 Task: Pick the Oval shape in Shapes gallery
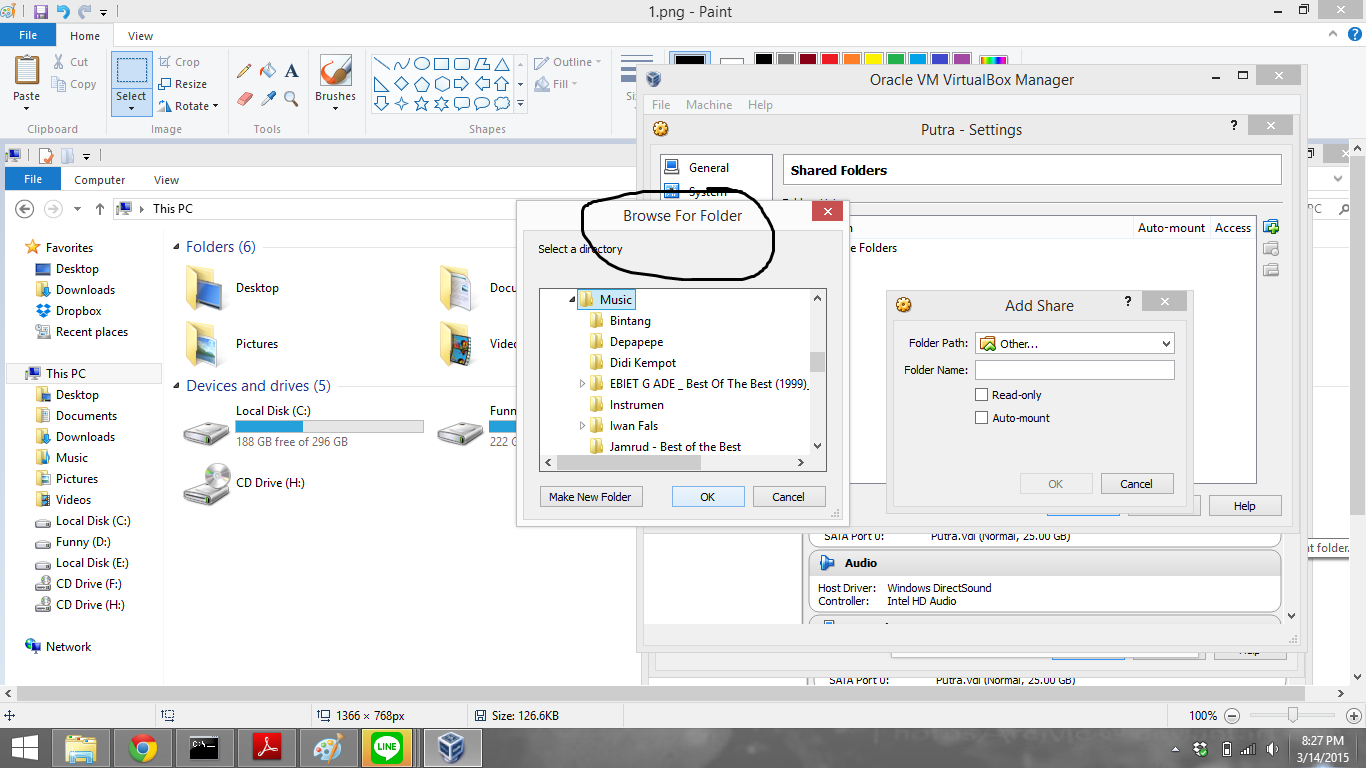point(421,63)
